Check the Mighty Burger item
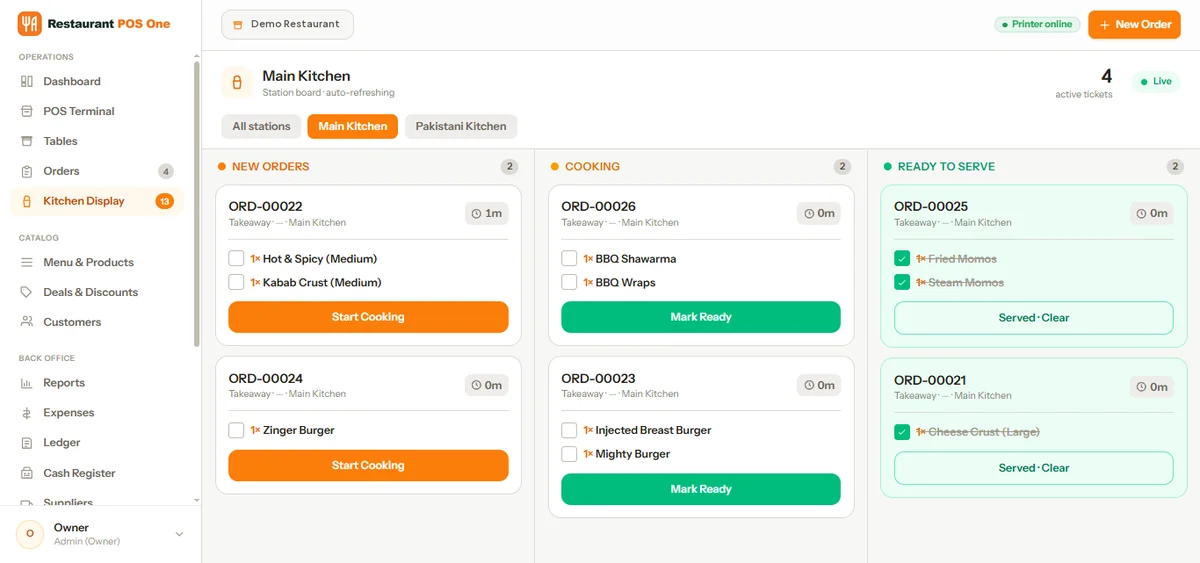This screenshot has width=1200, height=563. 569,454
